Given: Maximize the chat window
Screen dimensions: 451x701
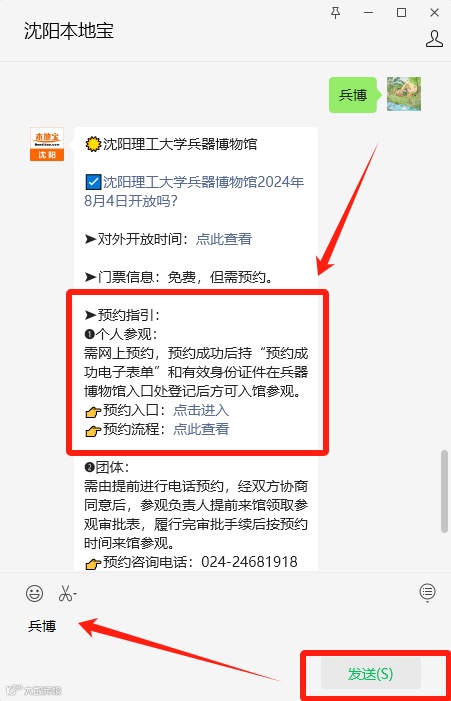Looking at the screenshot, I should (x=401, y=13).
